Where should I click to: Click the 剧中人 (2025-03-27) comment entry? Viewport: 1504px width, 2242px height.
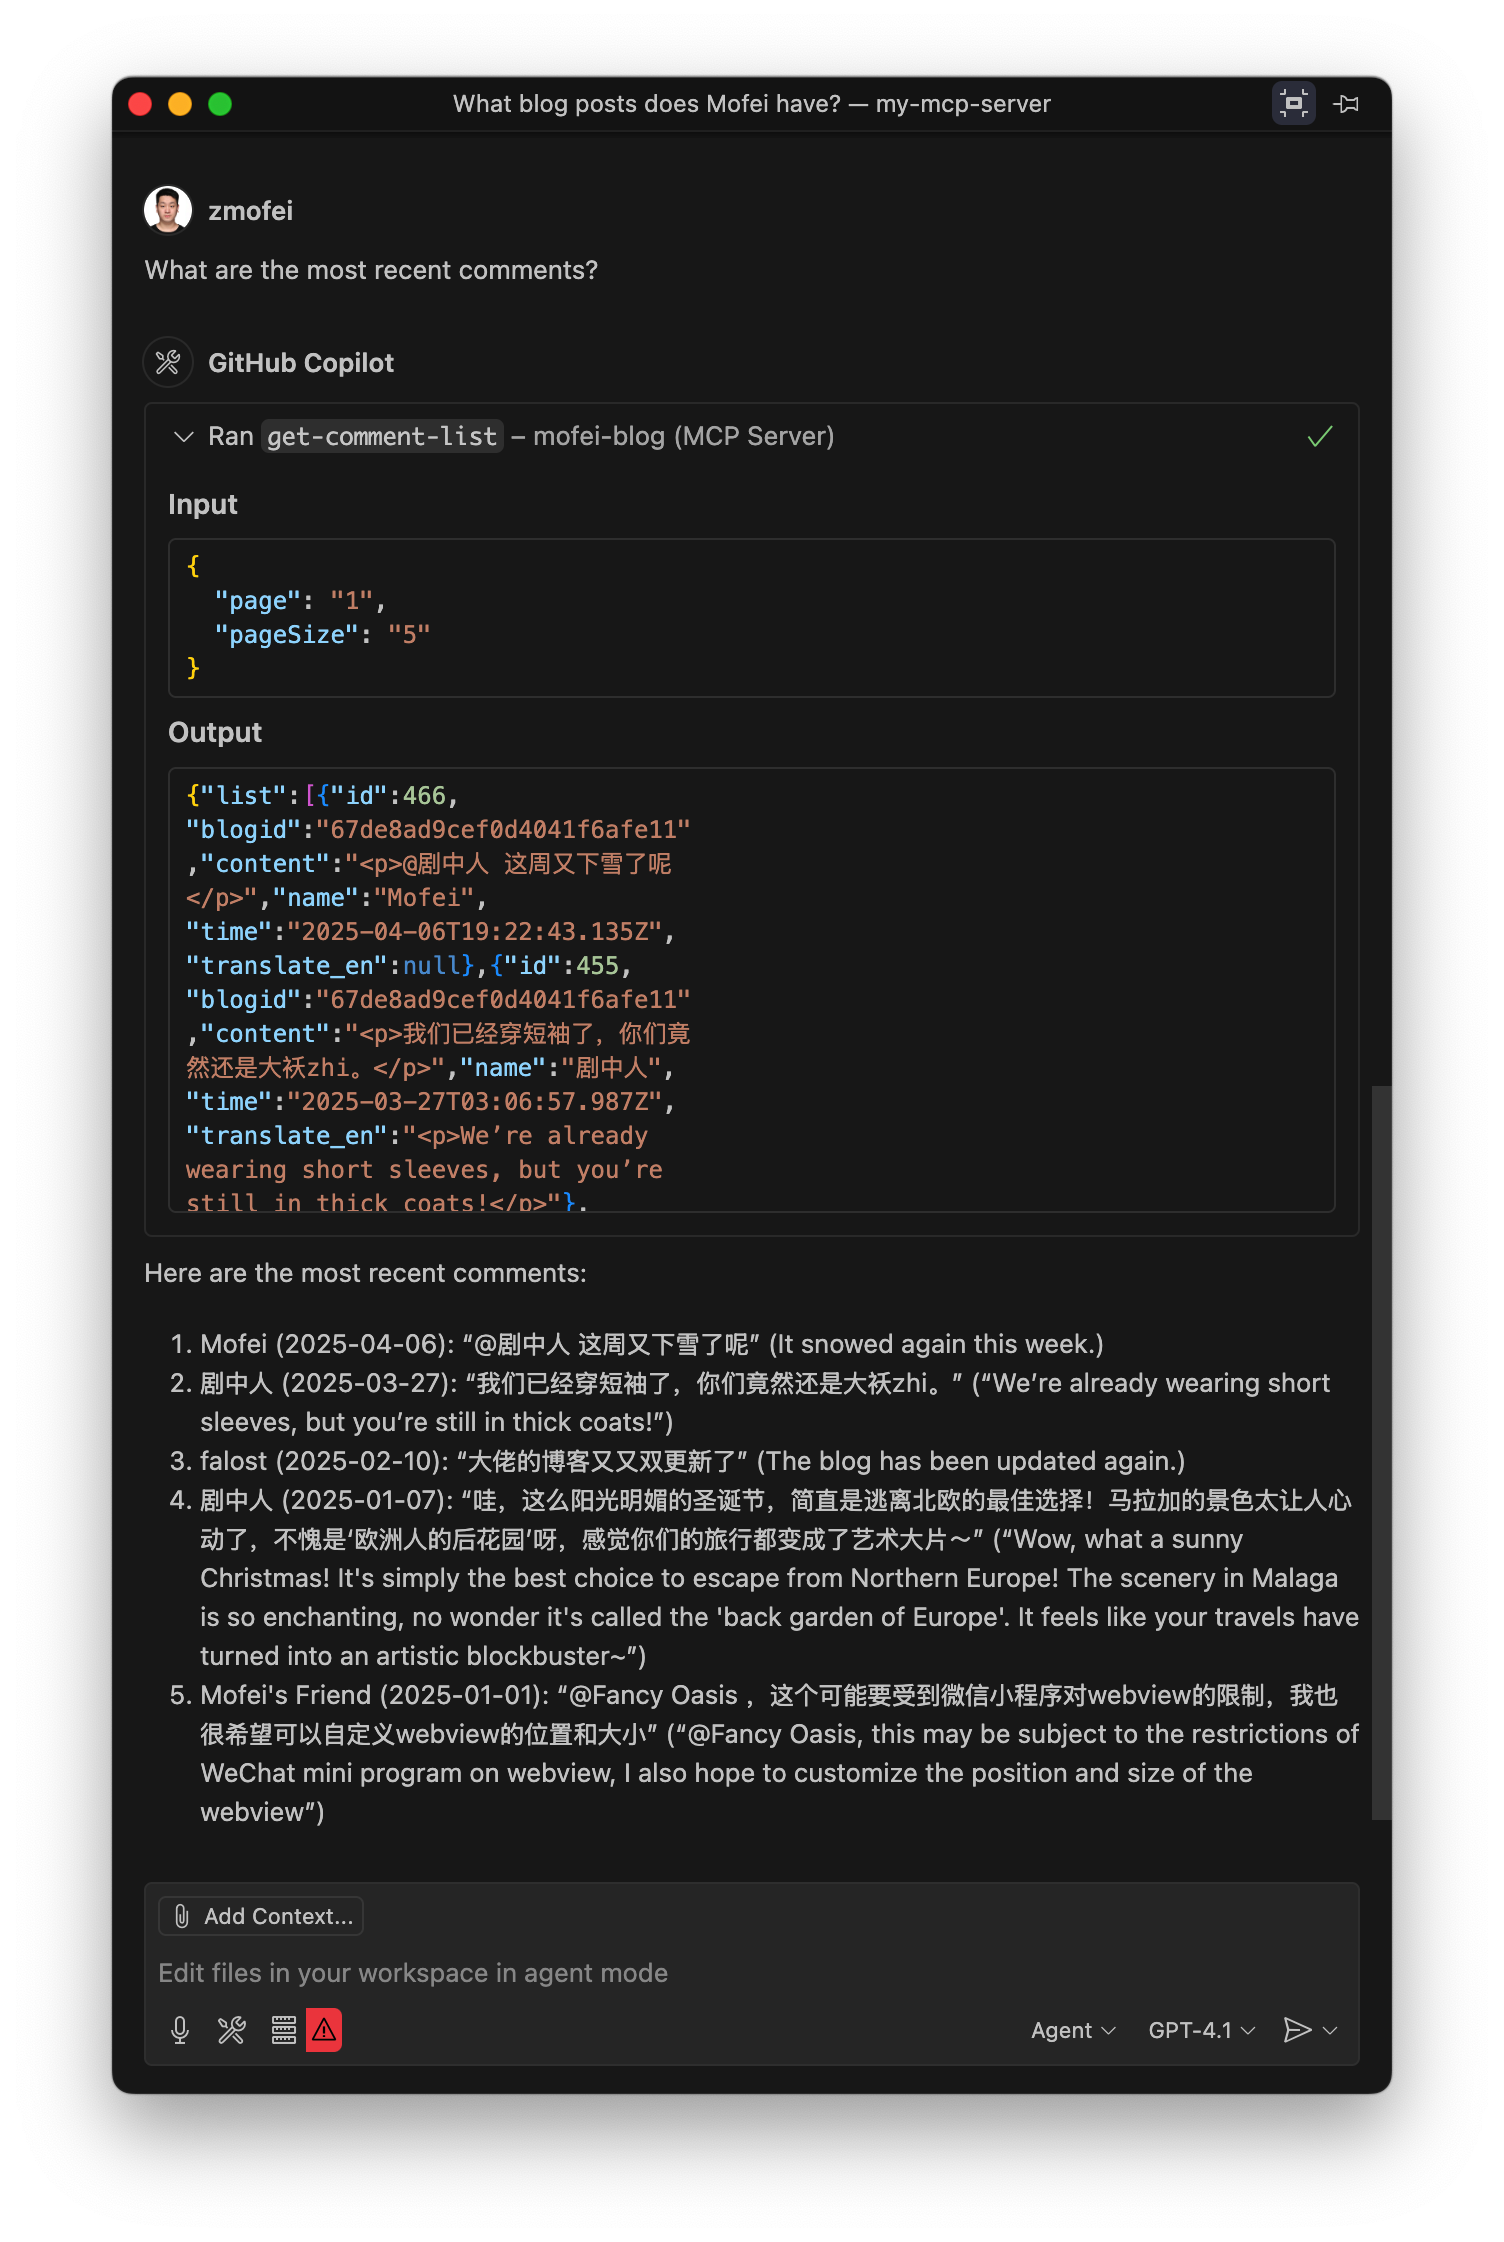[766, 1402]
